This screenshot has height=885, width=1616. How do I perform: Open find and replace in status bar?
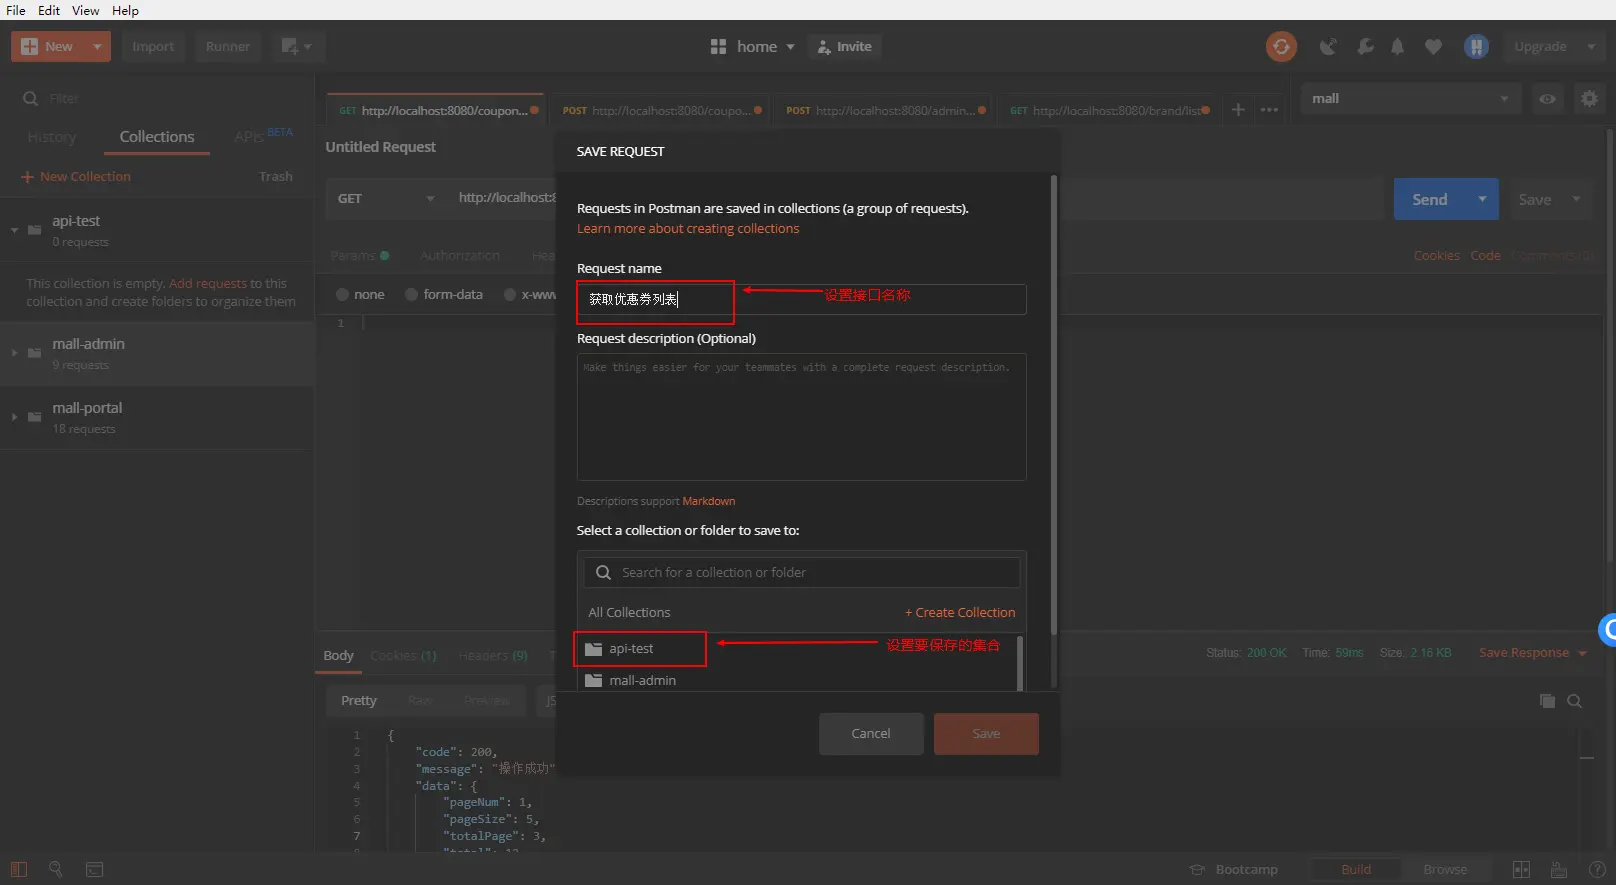pos(56,869)
